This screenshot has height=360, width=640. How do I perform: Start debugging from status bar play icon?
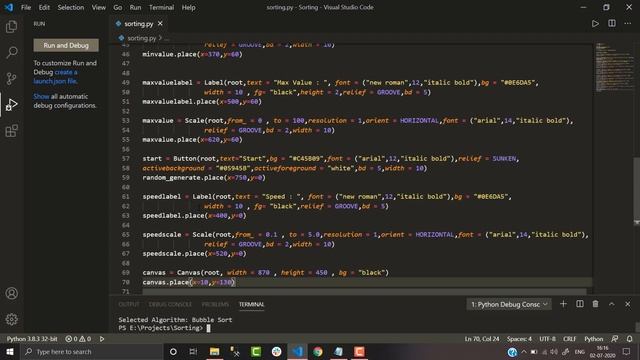pyautogui.click(x=102, y=339)
